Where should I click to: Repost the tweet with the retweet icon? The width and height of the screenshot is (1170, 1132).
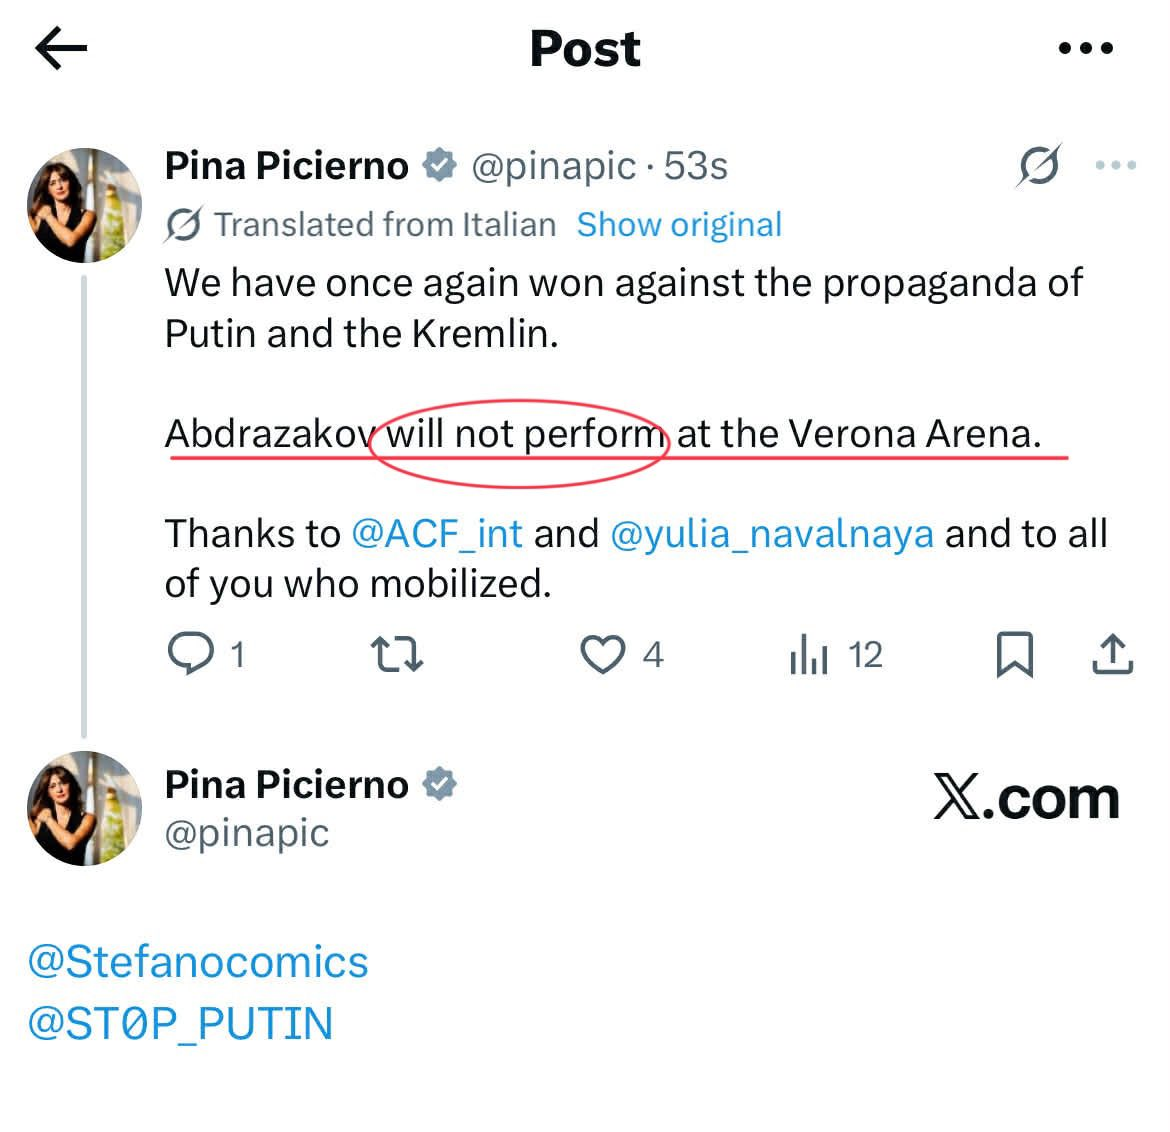(397, 655)
